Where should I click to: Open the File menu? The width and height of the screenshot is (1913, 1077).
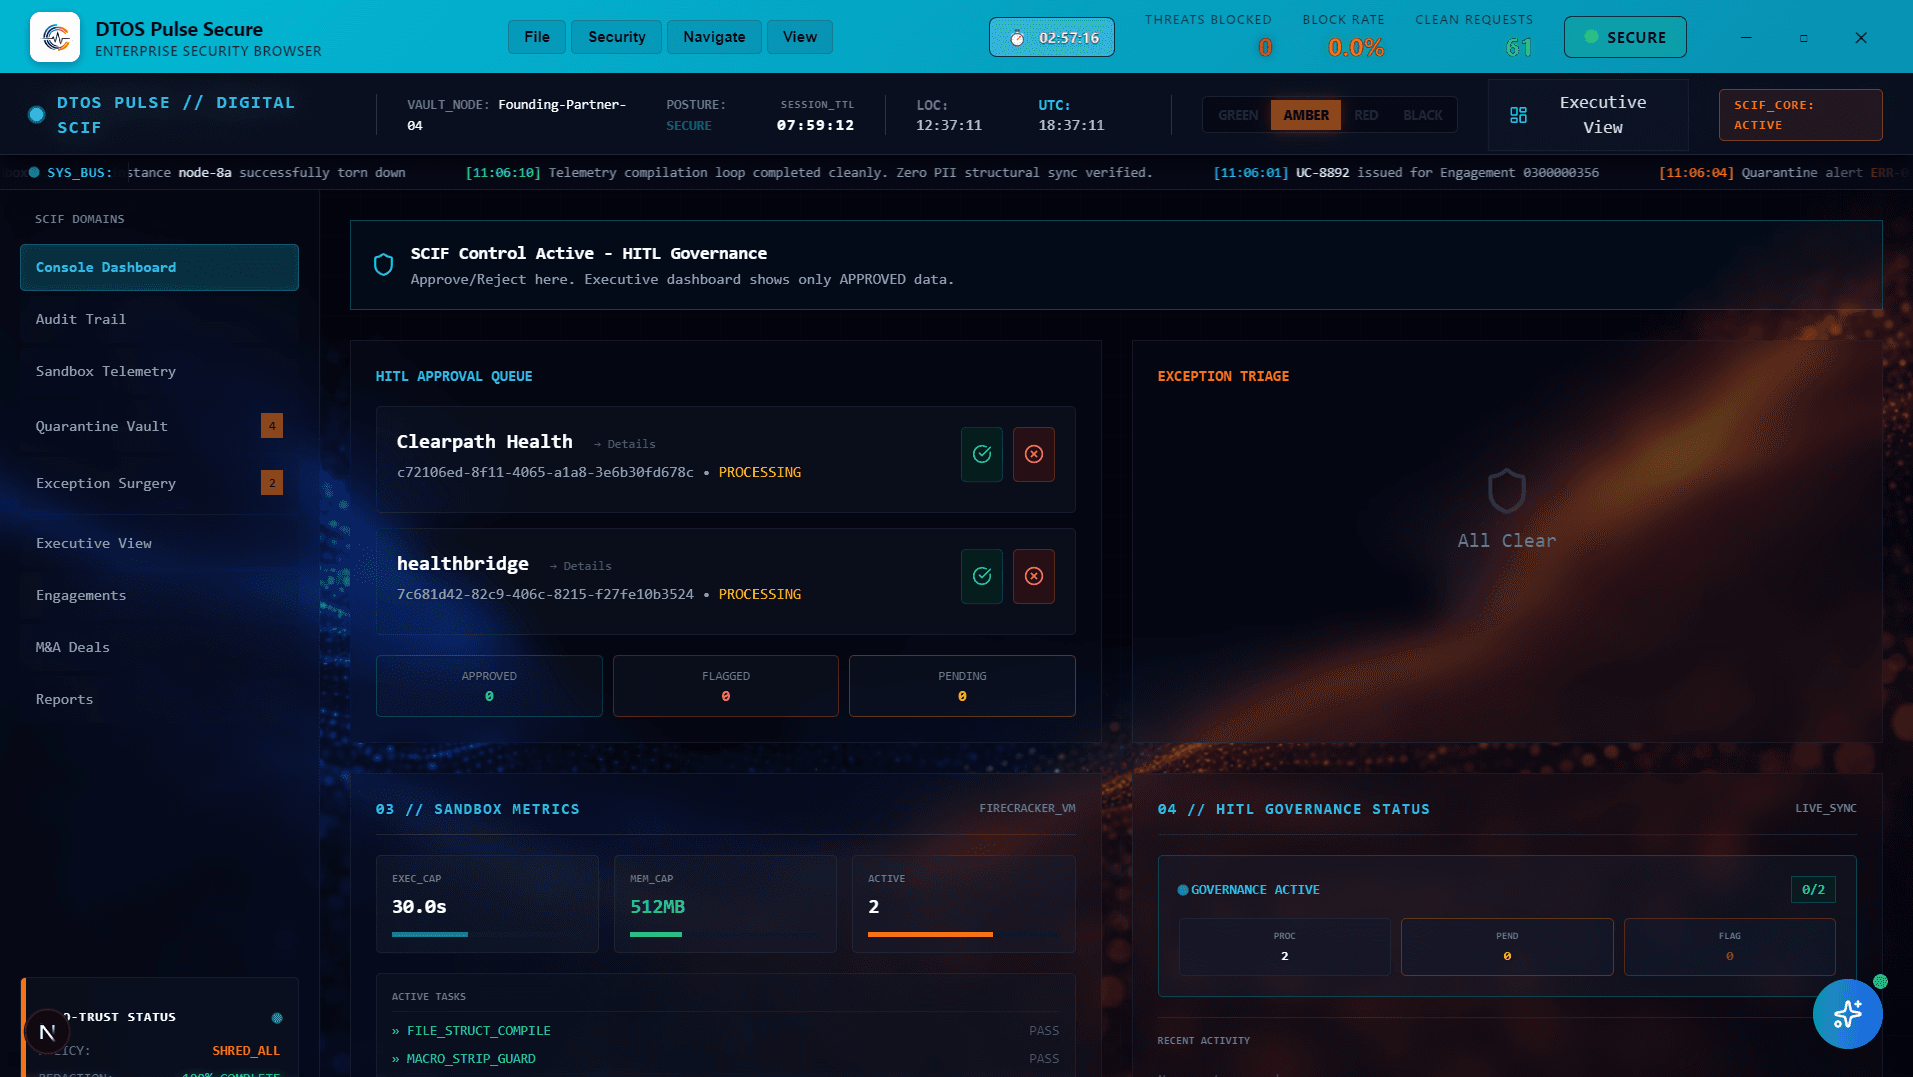(x=537, y=37)
